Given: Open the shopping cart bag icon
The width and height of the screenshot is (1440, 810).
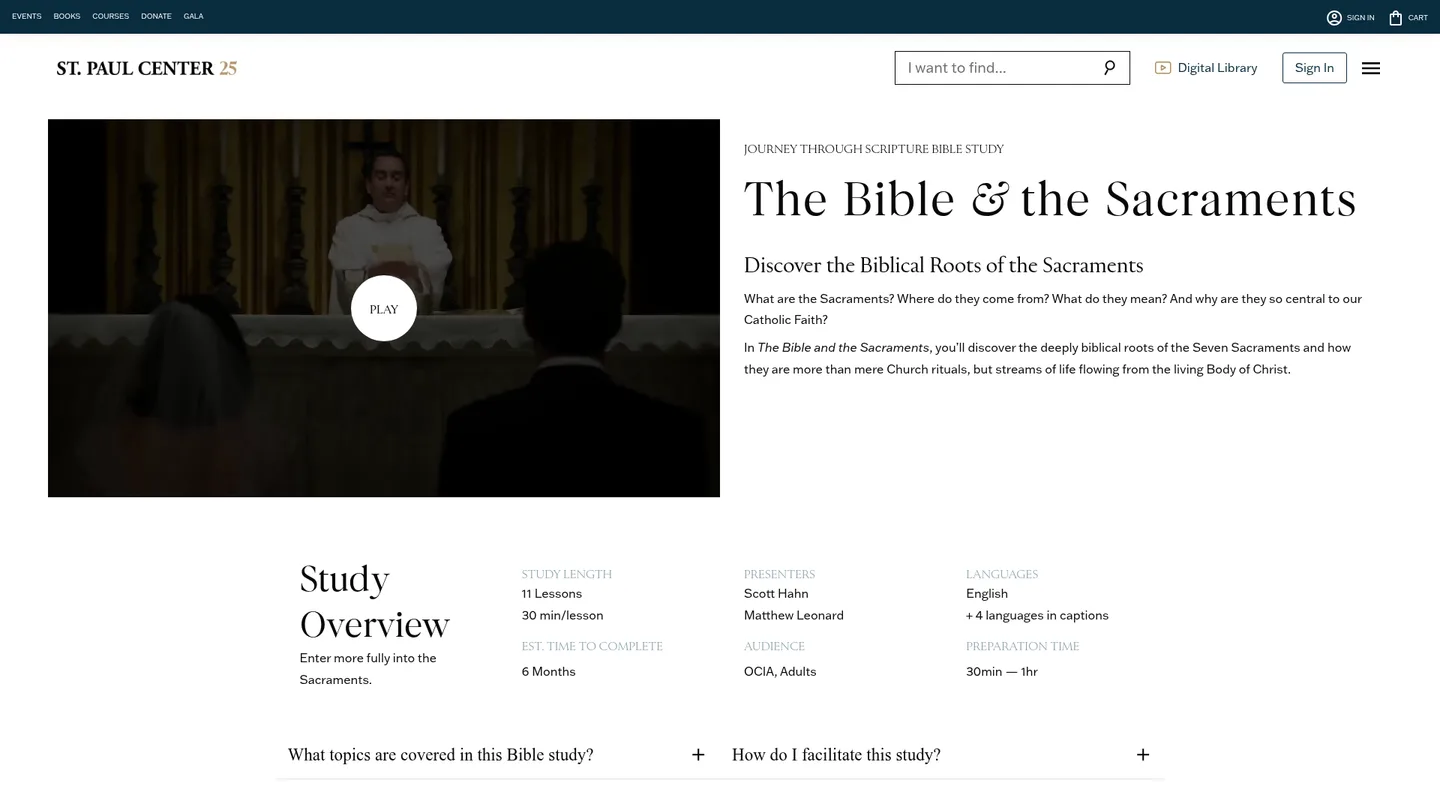Looking at the screenshot, I should 1396,17.
